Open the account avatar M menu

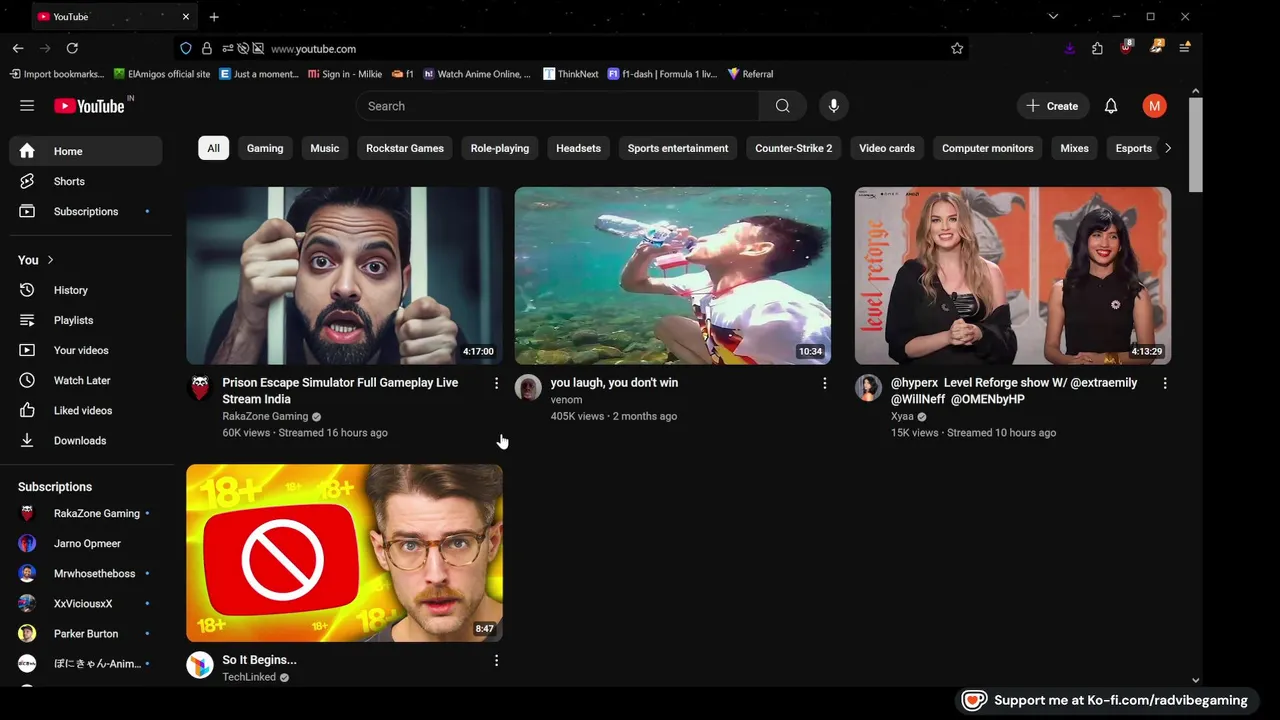coord(1154,106)
